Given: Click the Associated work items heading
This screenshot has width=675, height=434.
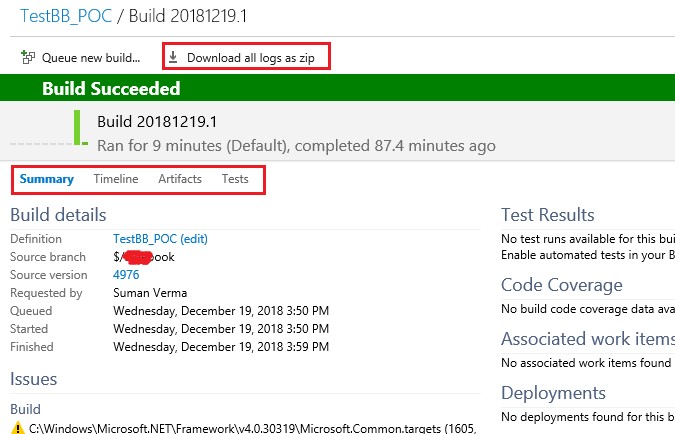Looking at the screenshot, I should pyautogui.click(x=588, y=339).
